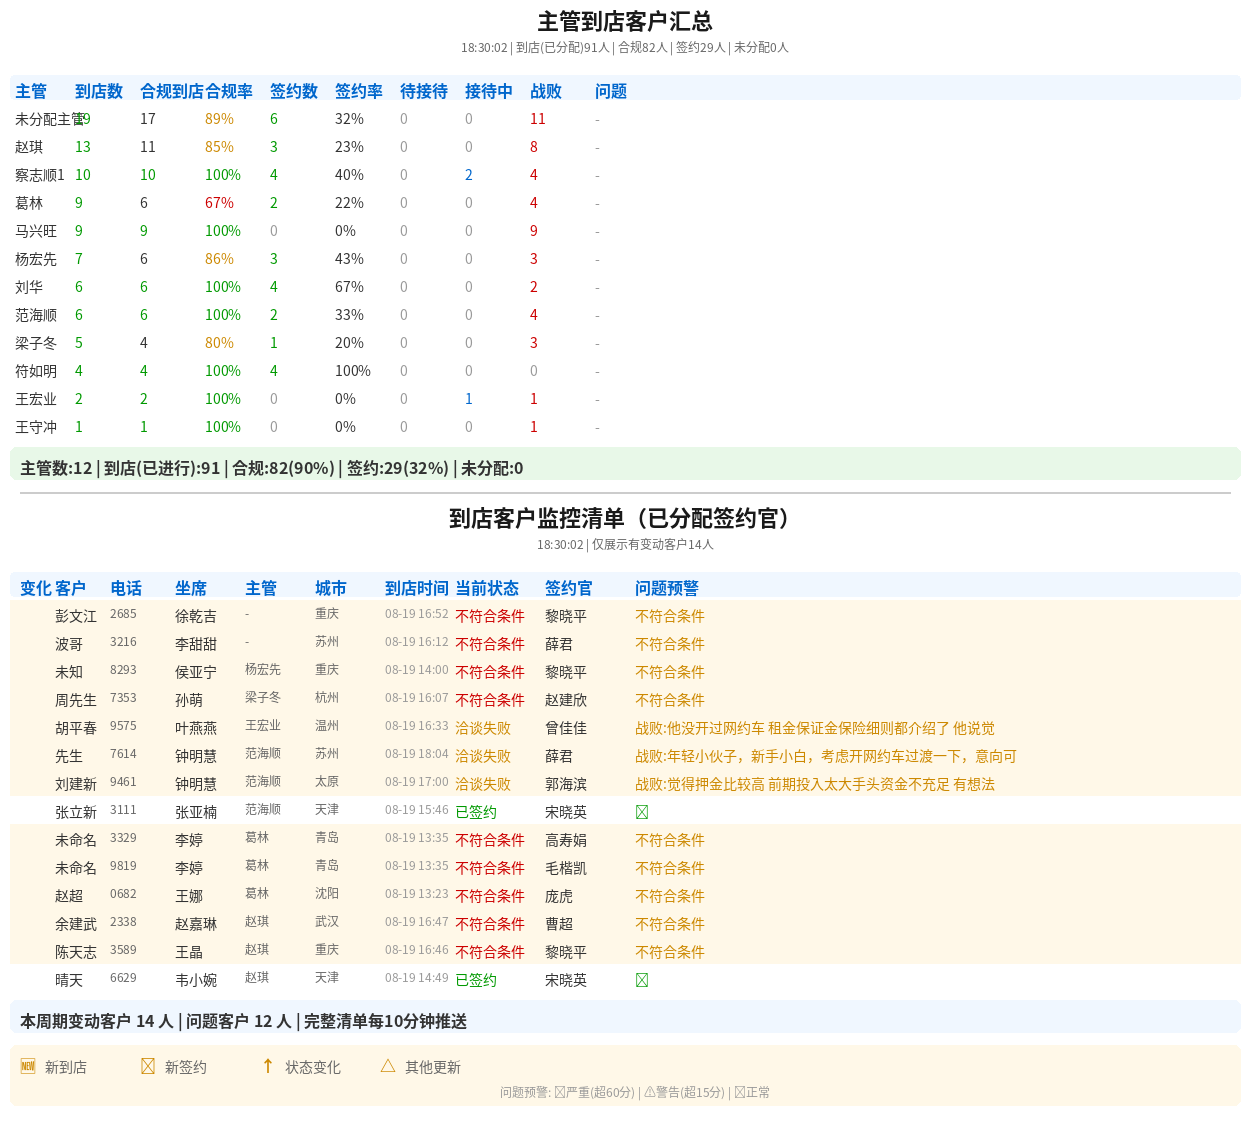Click 已签约 status in 张立新 row
Screen dimensions: 1250x1148
(x=476, y=812)
